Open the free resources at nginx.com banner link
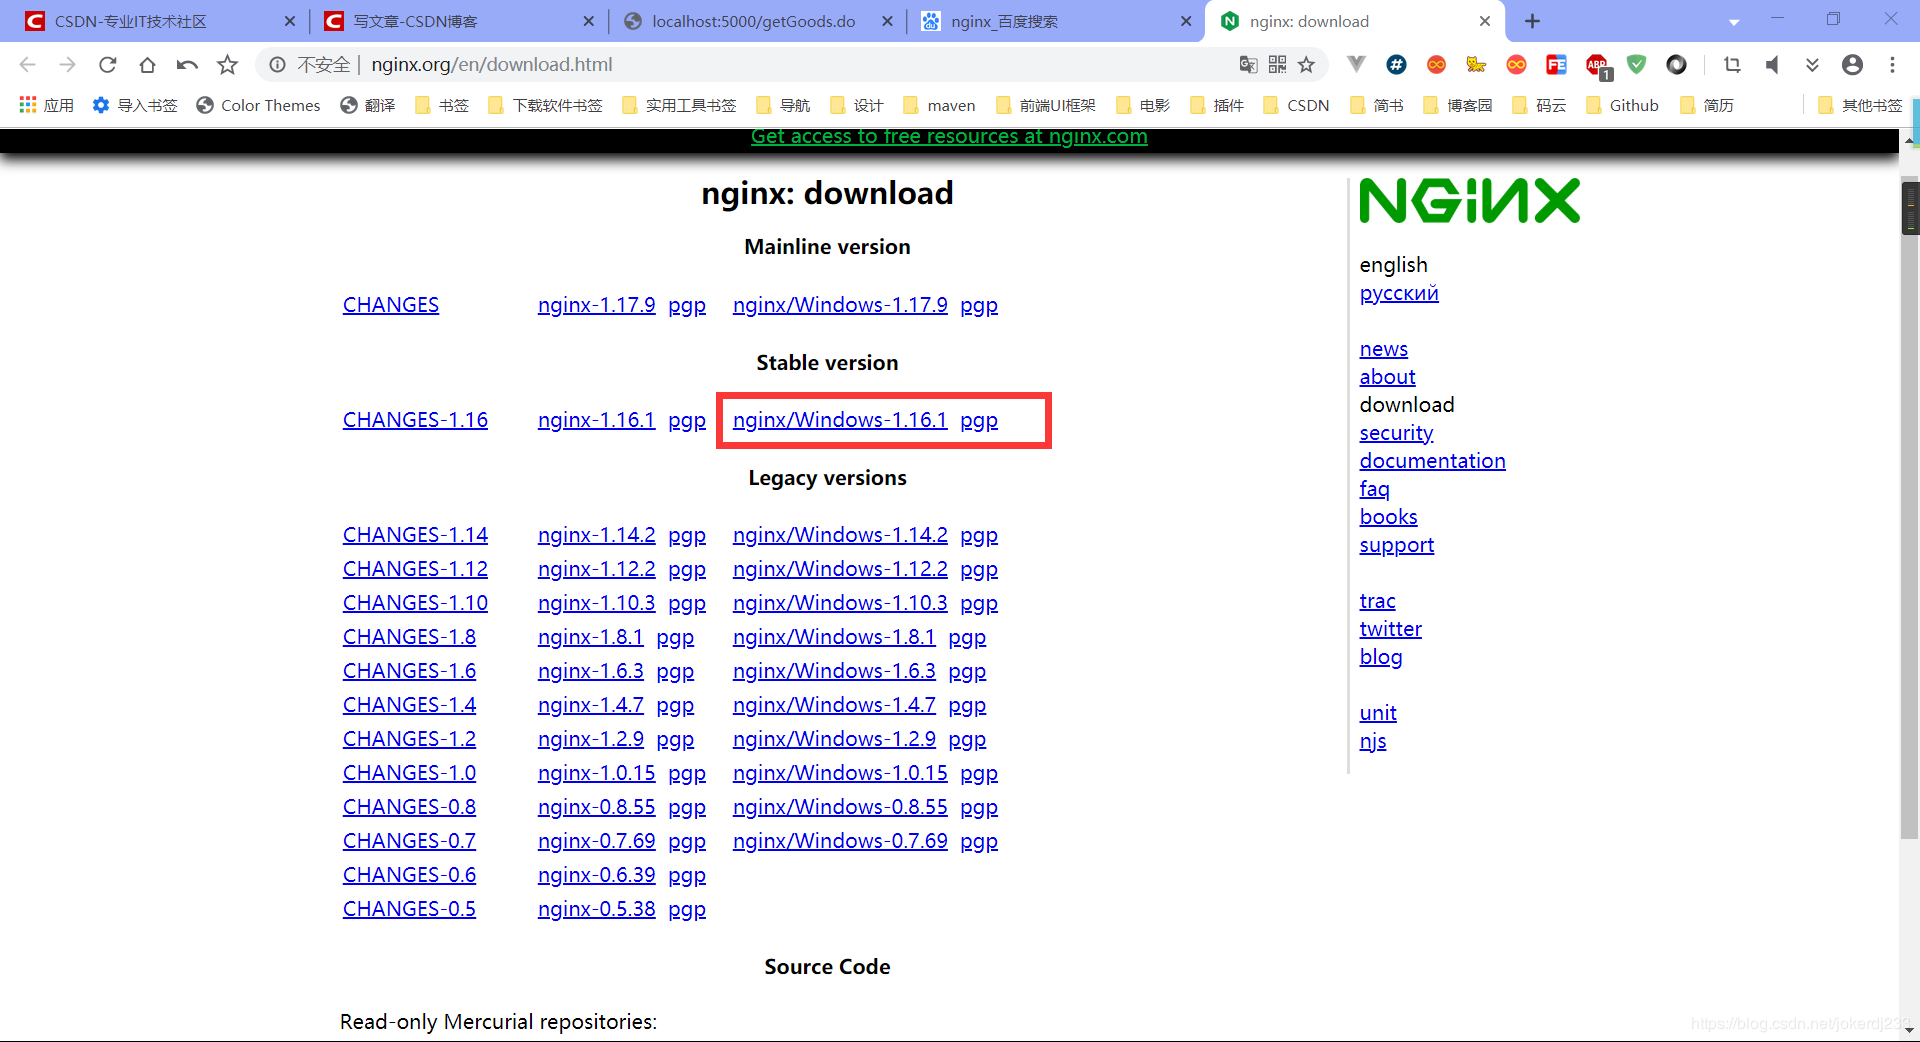 [949, 137]
